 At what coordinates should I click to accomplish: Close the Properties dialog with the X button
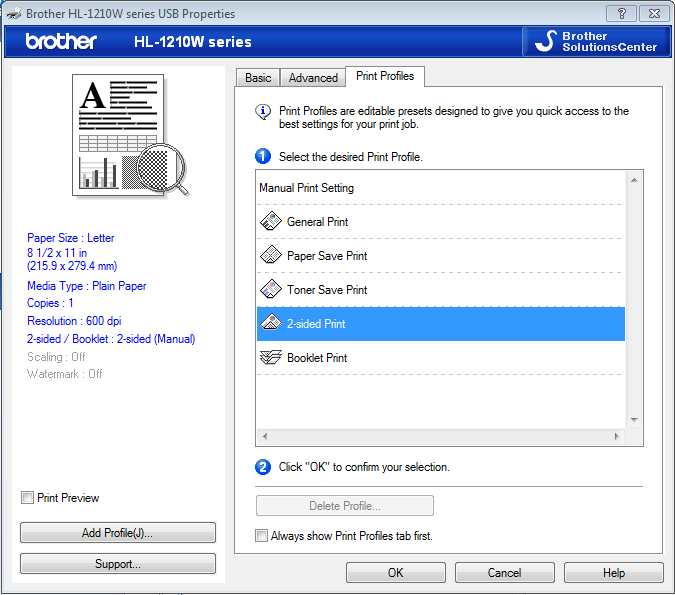coord(654,14)
